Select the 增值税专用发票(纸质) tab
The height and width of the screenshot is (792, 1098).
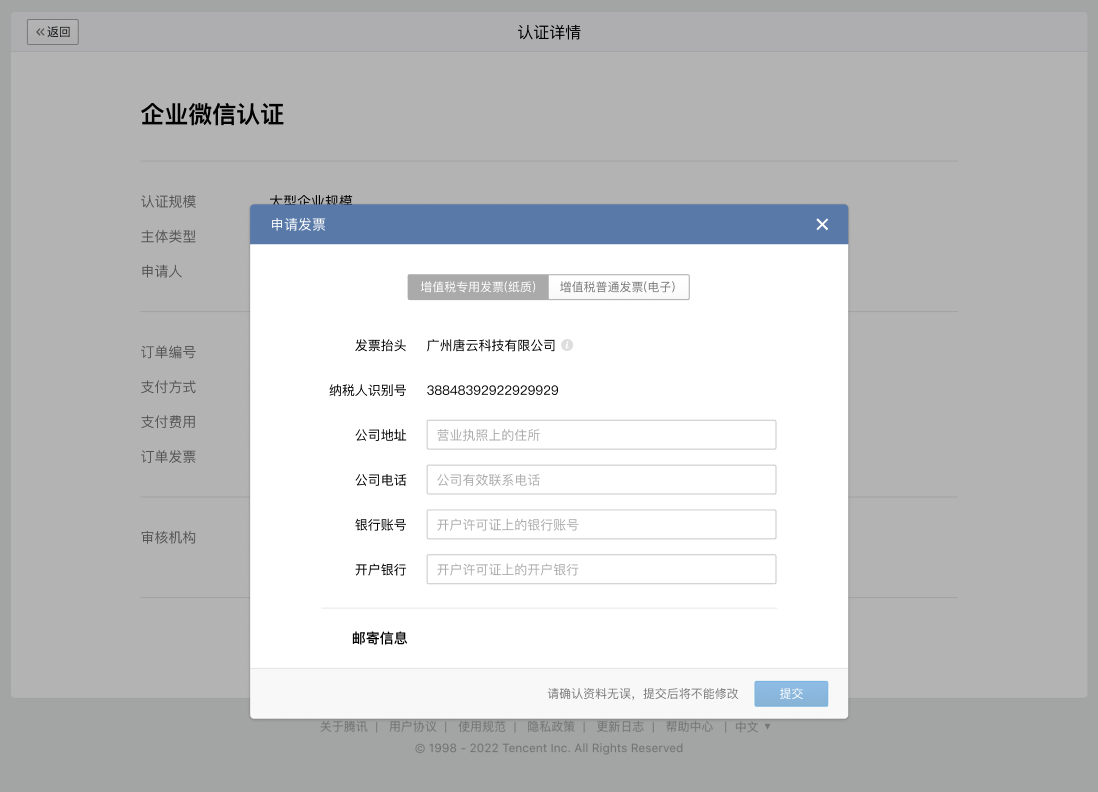[478, 287]
